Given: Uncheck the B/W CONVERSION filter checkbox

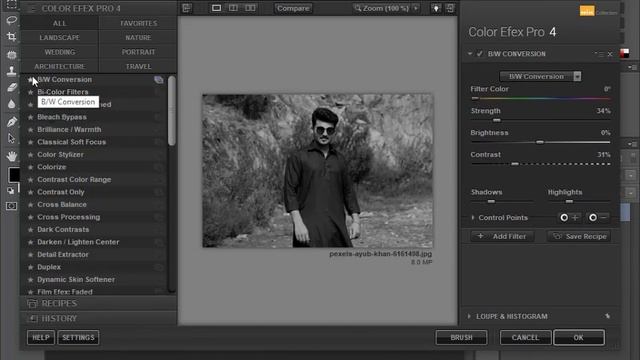Looking at the screenshot, I should click(x=480, y=53).
